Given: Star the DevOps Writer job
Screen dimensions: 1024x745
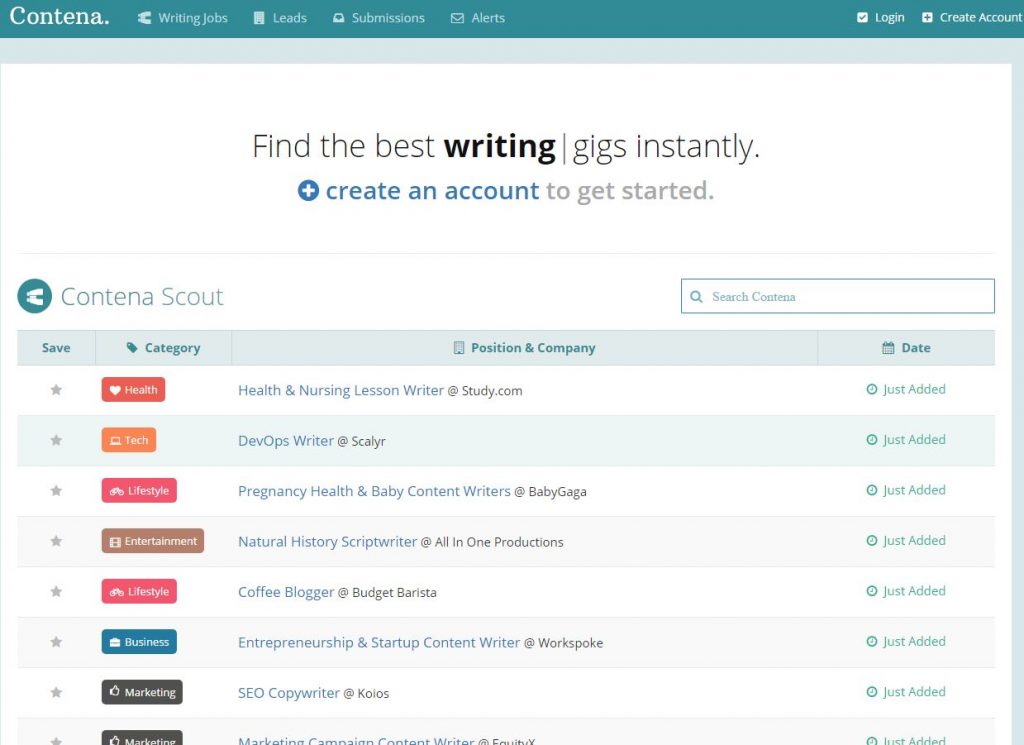Looking at the screenshot, I should coord(56,440).
